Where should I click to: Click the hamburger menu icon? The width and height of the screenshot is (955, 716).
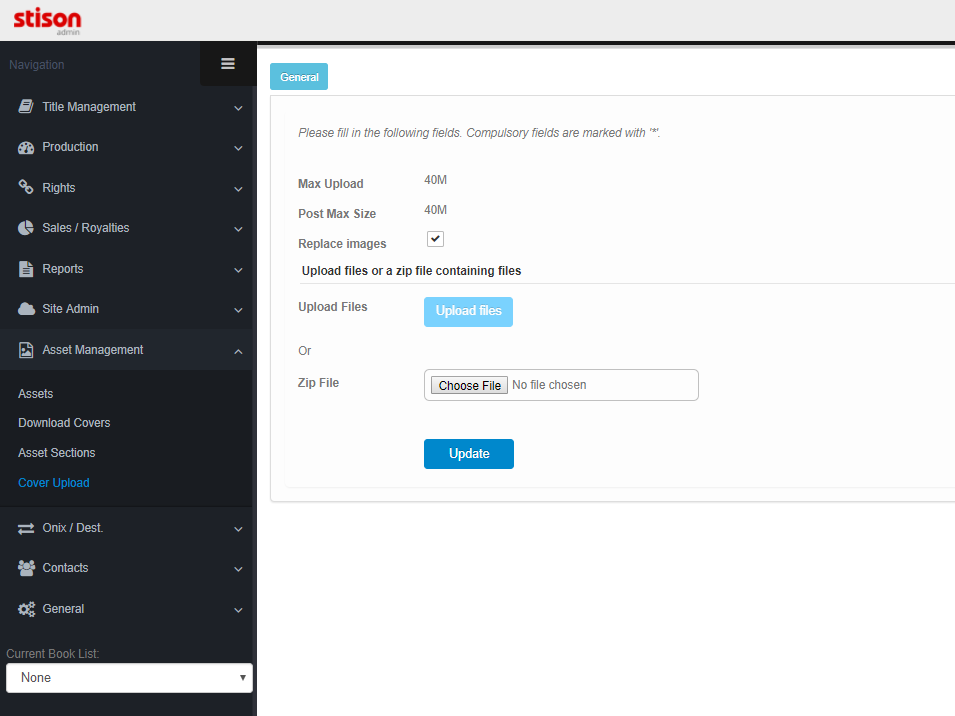[x=228, y=64]
